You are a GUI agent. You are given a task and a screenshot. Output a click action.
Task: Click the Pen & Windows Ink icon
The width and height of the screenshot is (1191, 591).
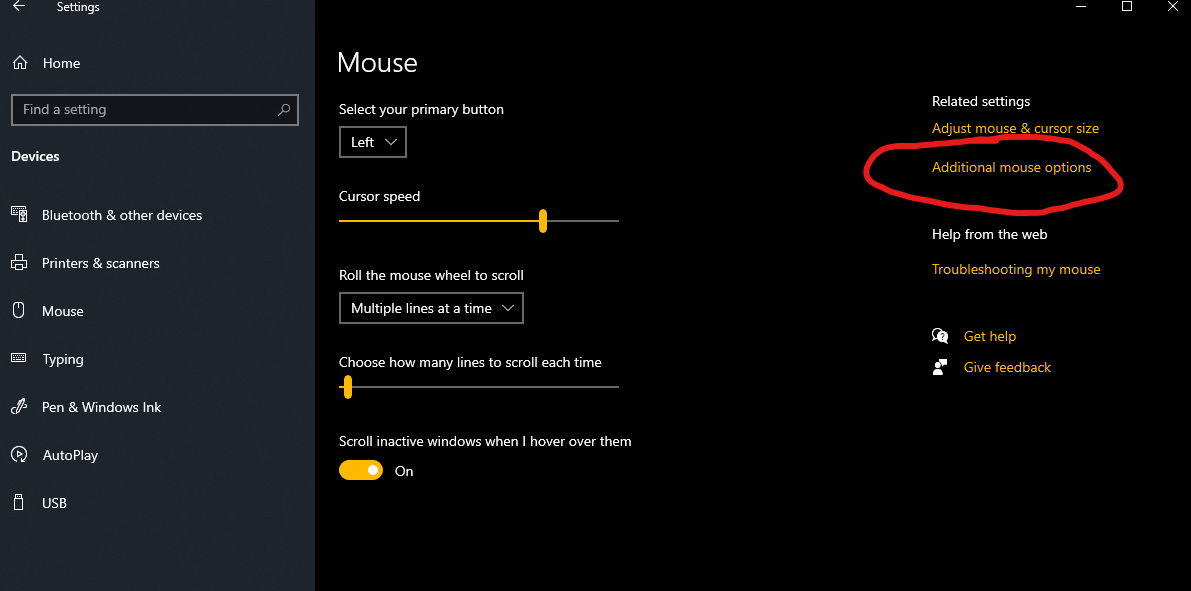19,407
